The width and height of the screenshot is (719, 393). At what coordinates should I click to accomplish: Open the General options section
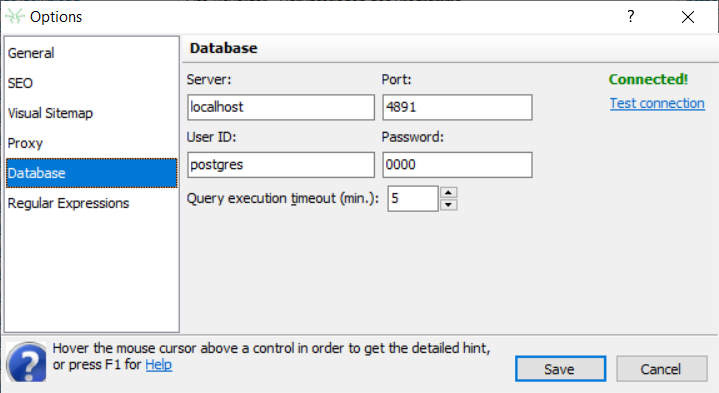tap(91, 53)
